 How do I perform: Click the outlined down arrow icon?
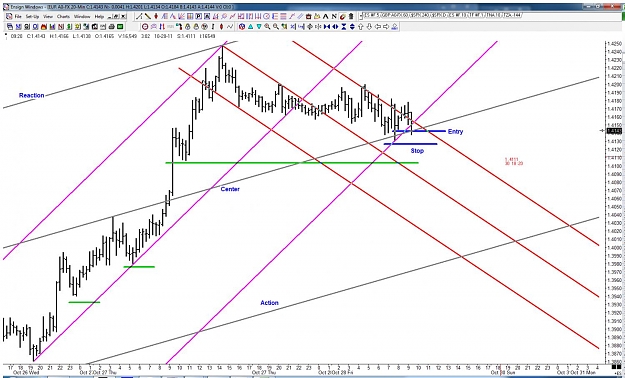click(369, 27)
